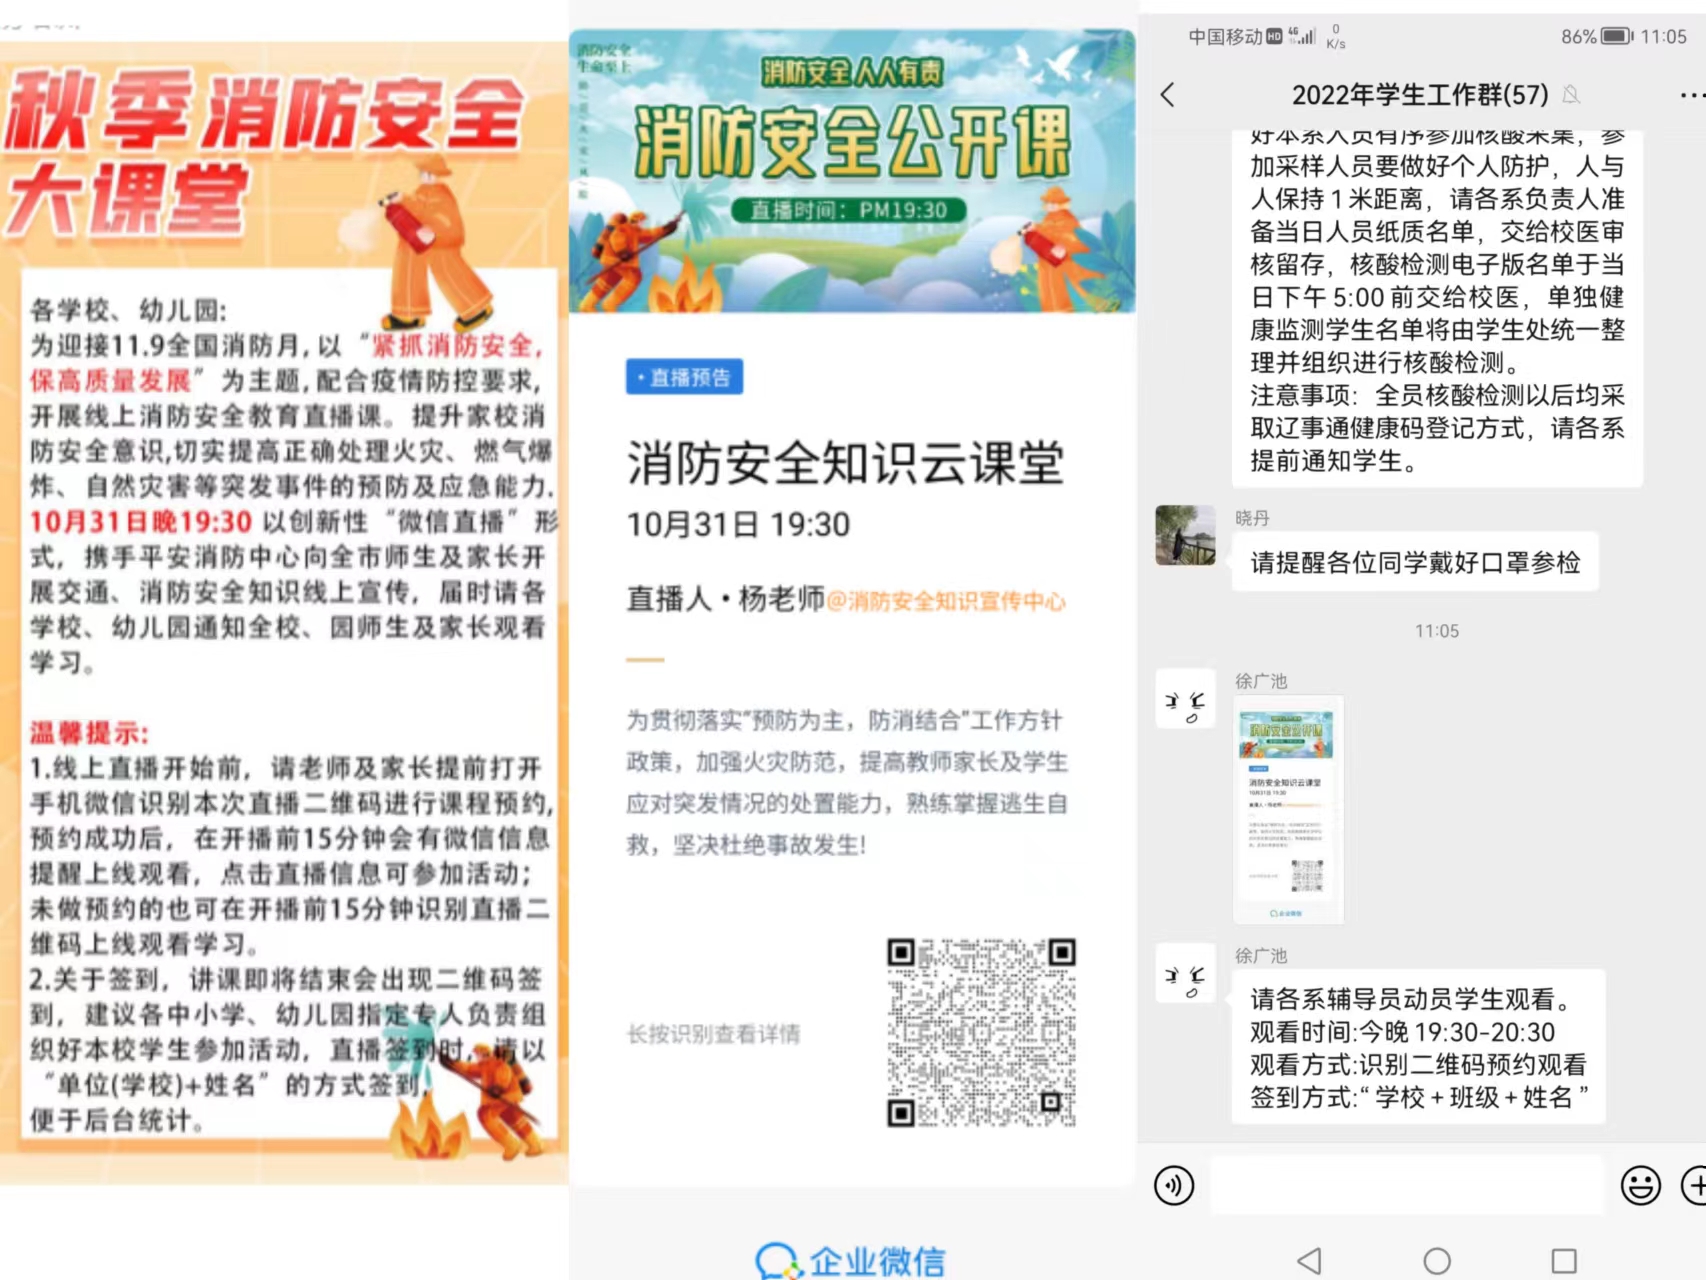Image resolution: width=1706 pixels, height=1280 pixels.
Task: Tap the 2022年学生工作群(57) group title
Action: (x=1419, y=95)
